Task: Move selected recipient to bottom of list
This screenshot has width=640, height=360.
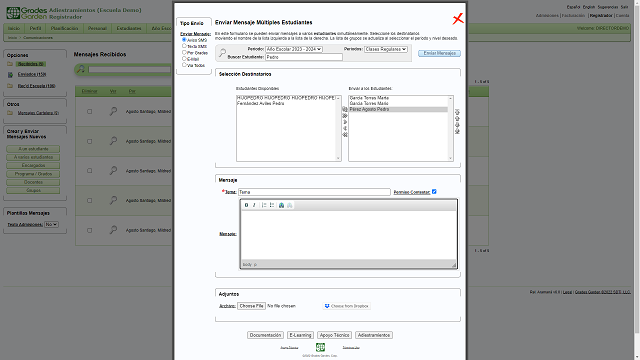Action: click(x=457, y=131)
